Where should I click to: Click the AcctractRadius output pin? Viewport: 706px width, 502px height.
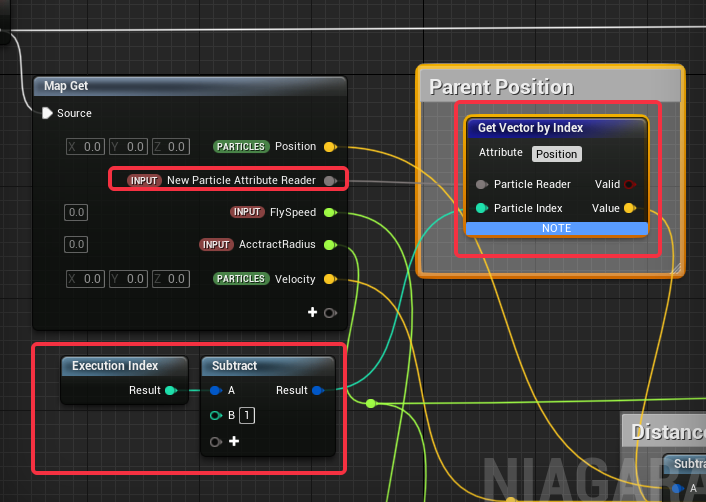coord(329,245)
